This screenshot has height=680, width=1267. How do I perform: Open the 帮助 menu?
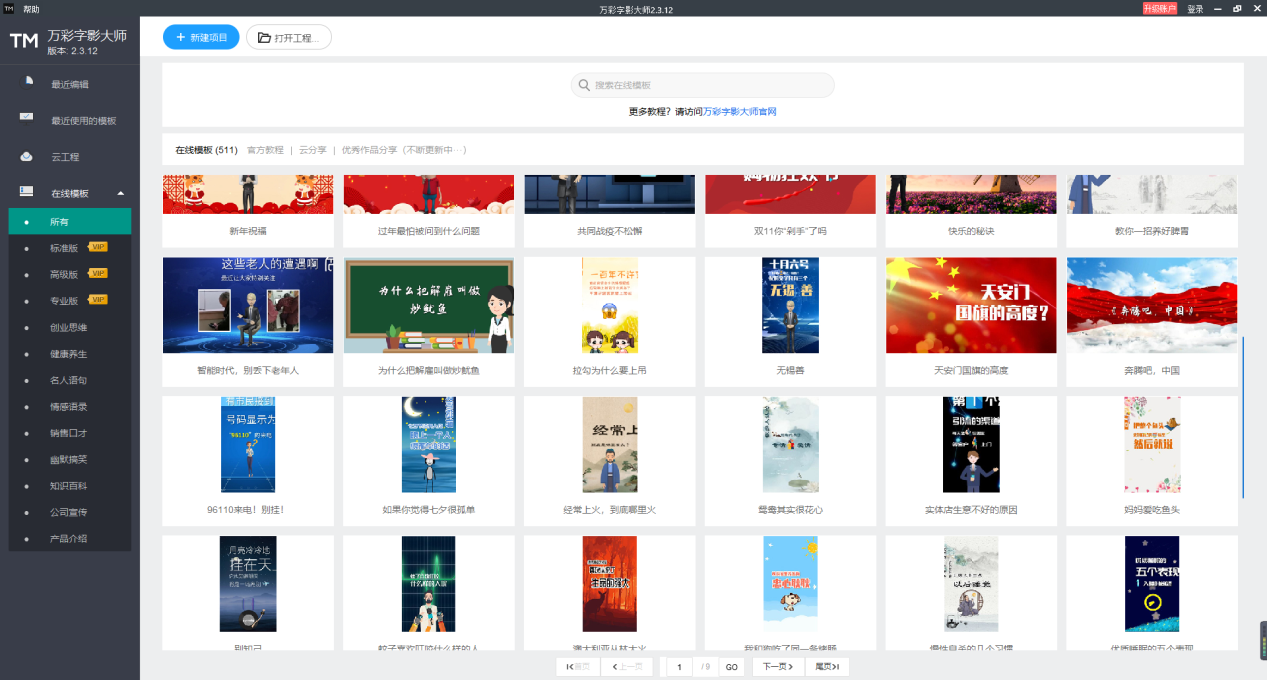(32, 9)
